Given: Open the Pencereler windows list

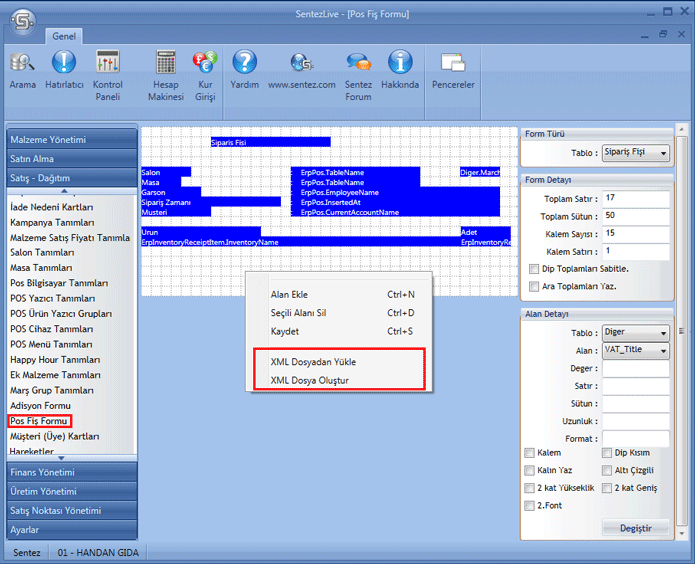Looking at the screenshot, I should pos(453,69).
